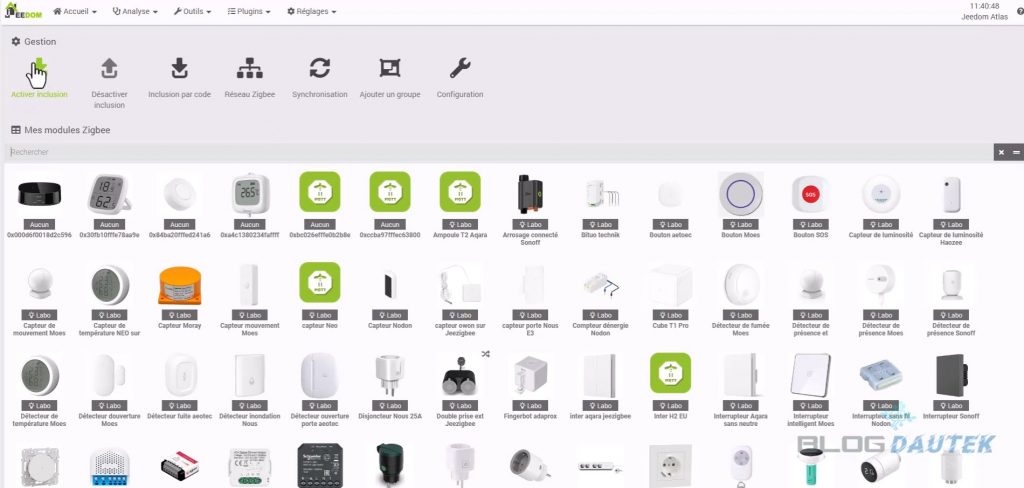
Task: Open the Réglages menu
Action: [x=311, y=12]
